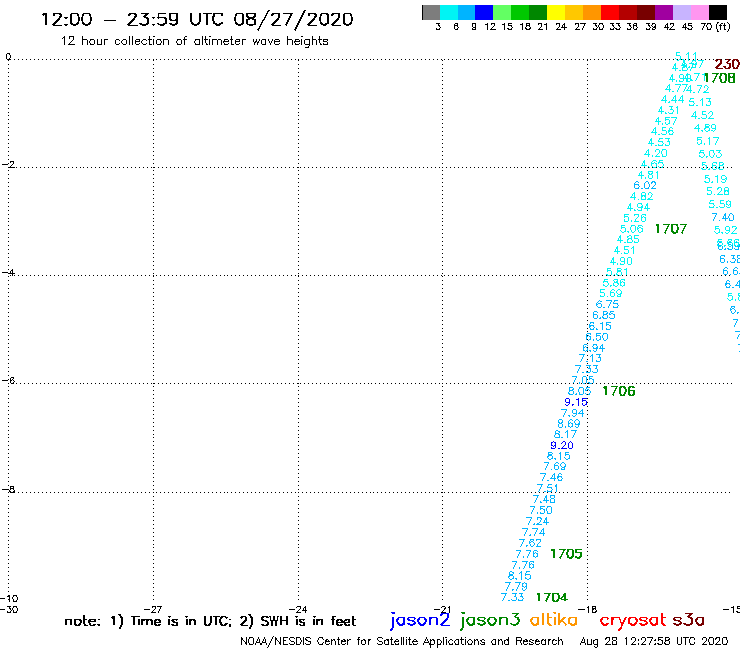
Task: Click the wave height value 7.13
Action: [x=590, y=359]
